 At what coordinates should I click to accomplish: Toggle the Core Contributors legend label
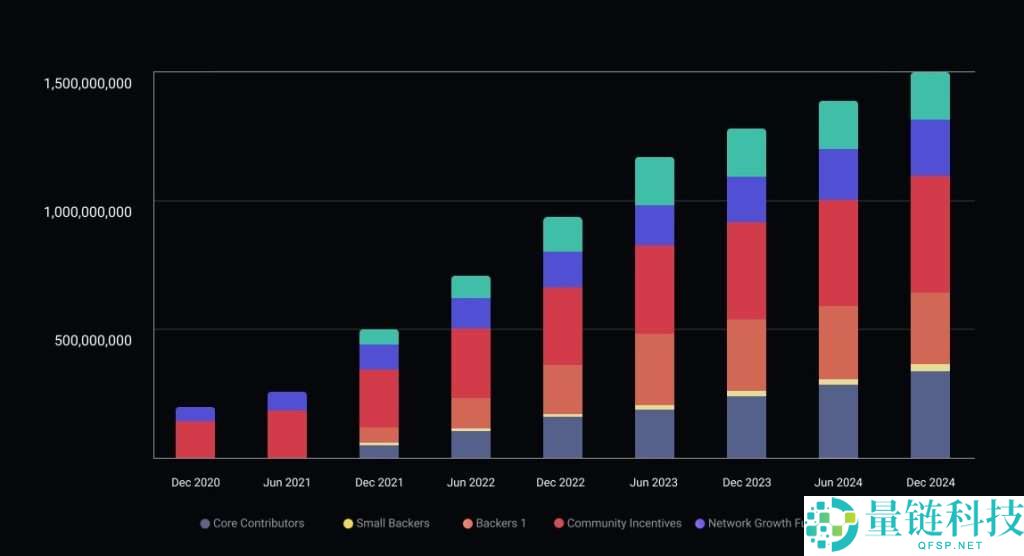click(258, 524)
